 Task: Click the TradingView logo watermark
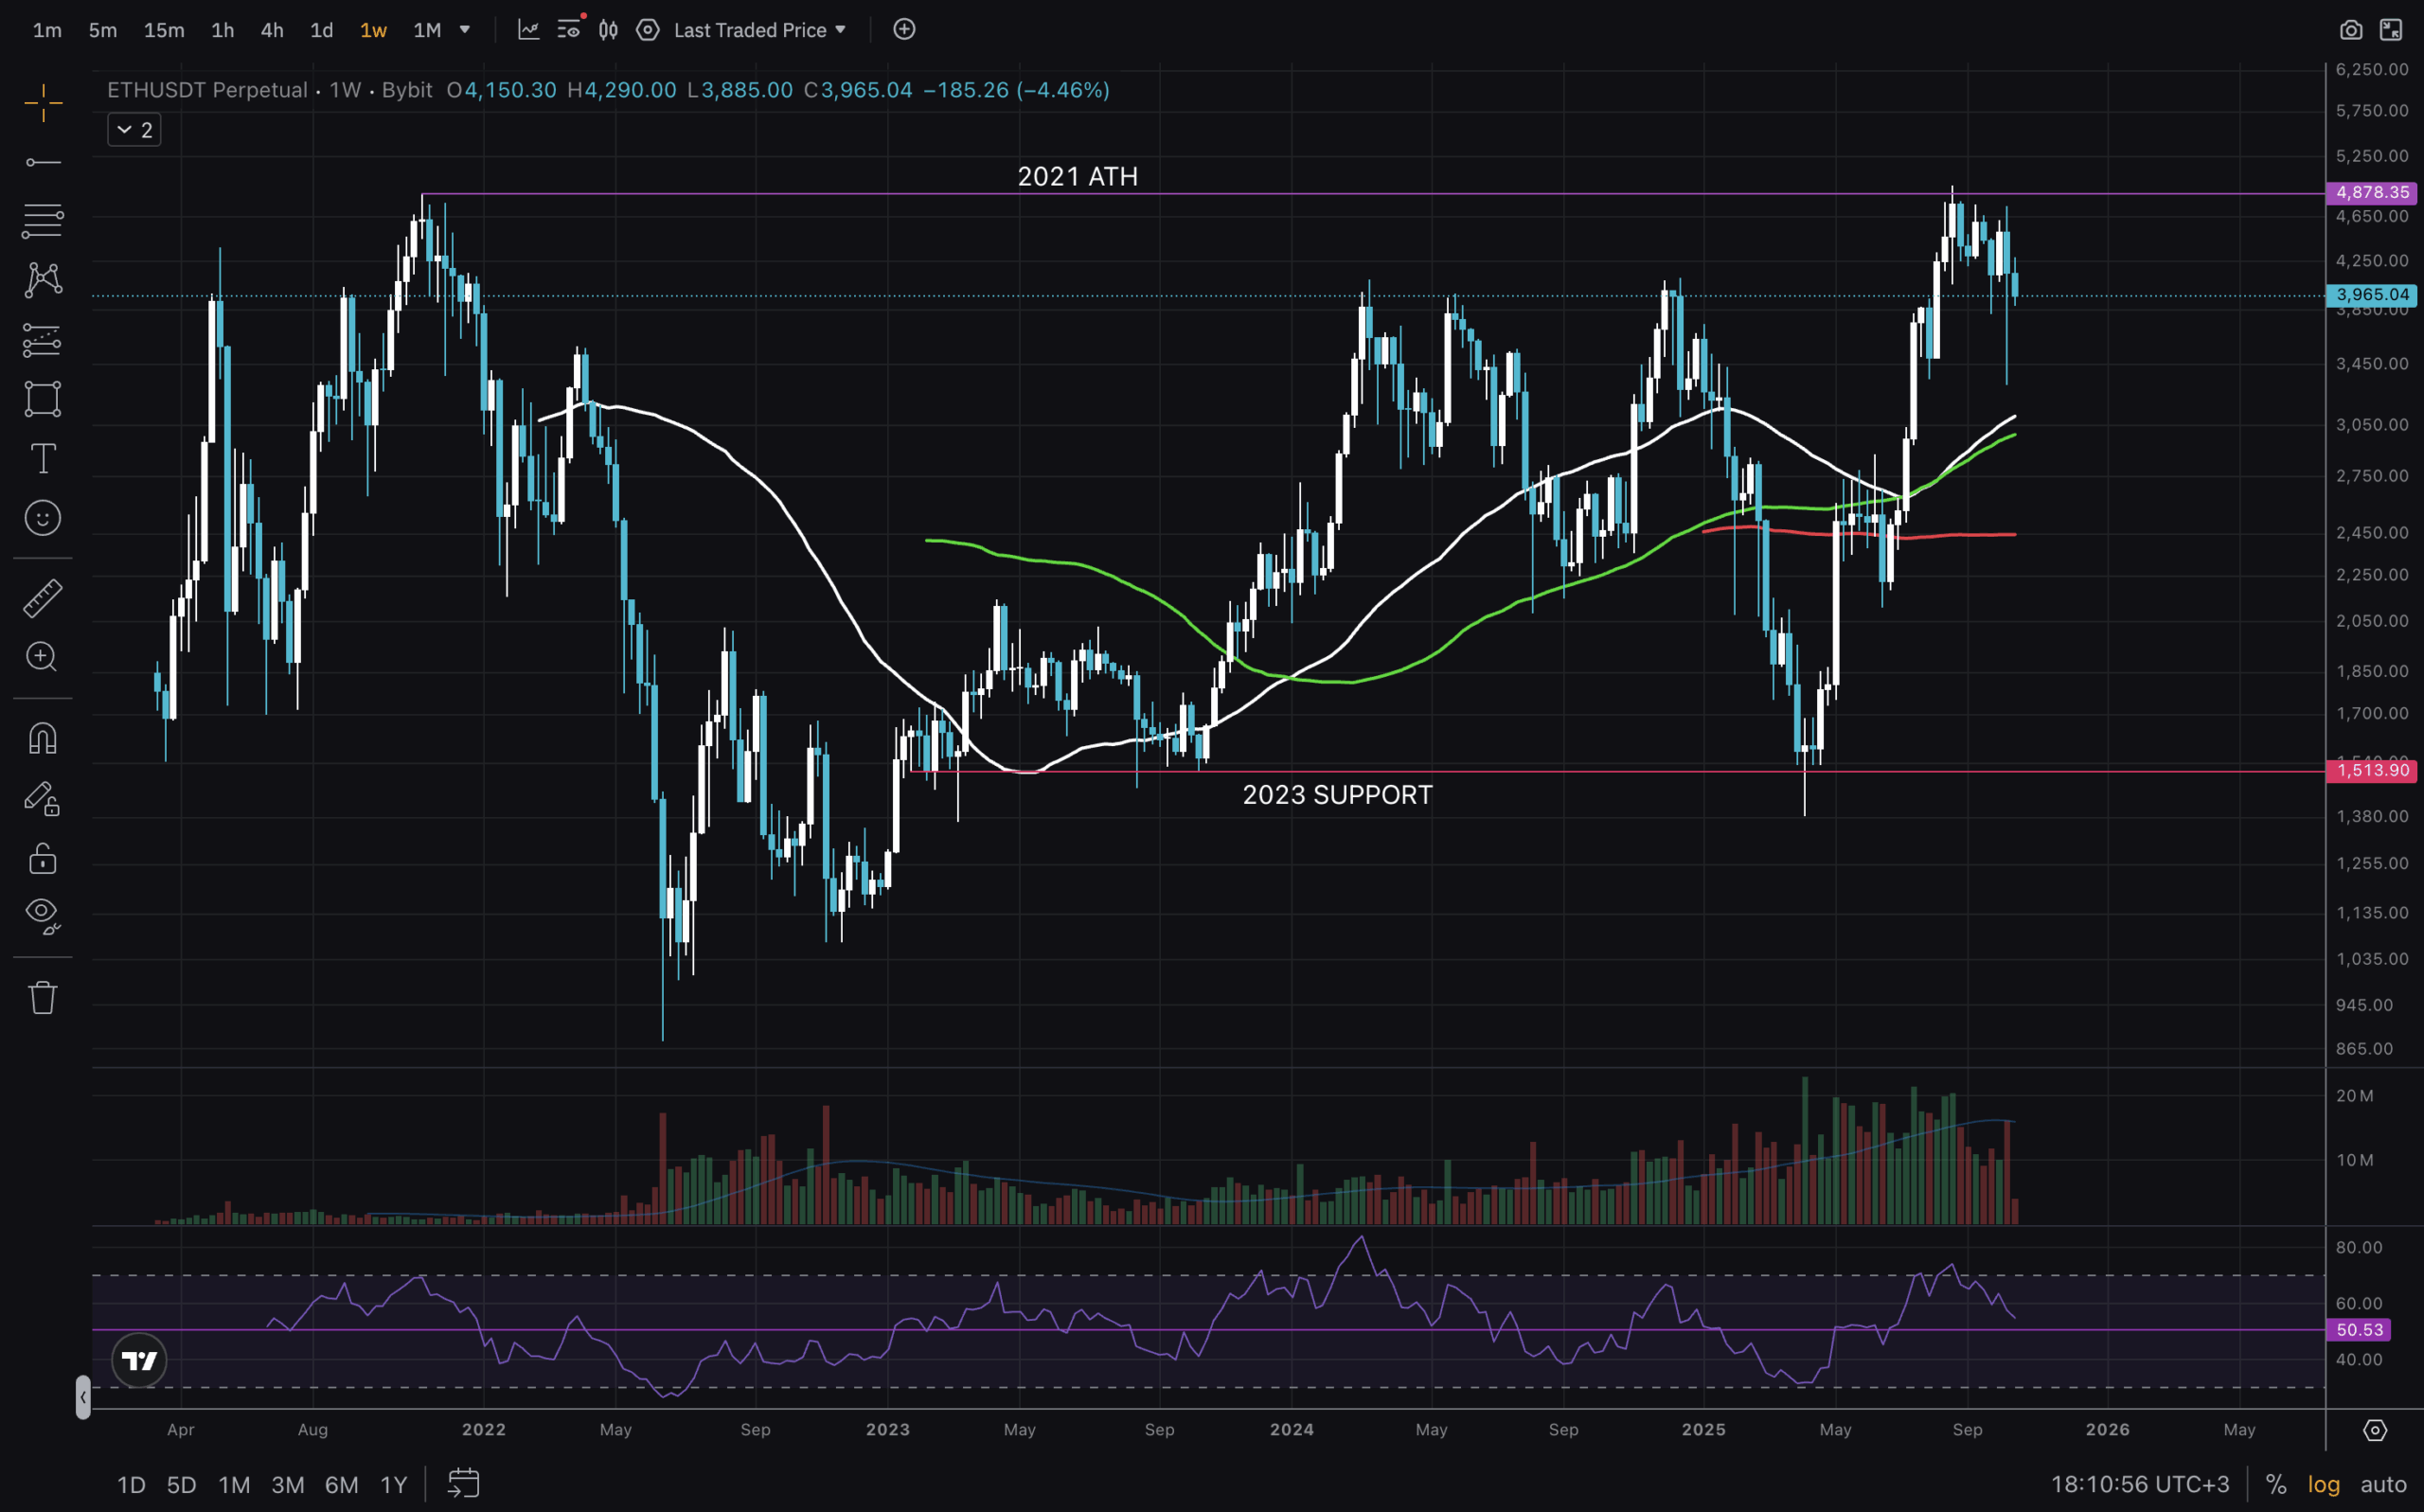click(x=139, y=1360)
